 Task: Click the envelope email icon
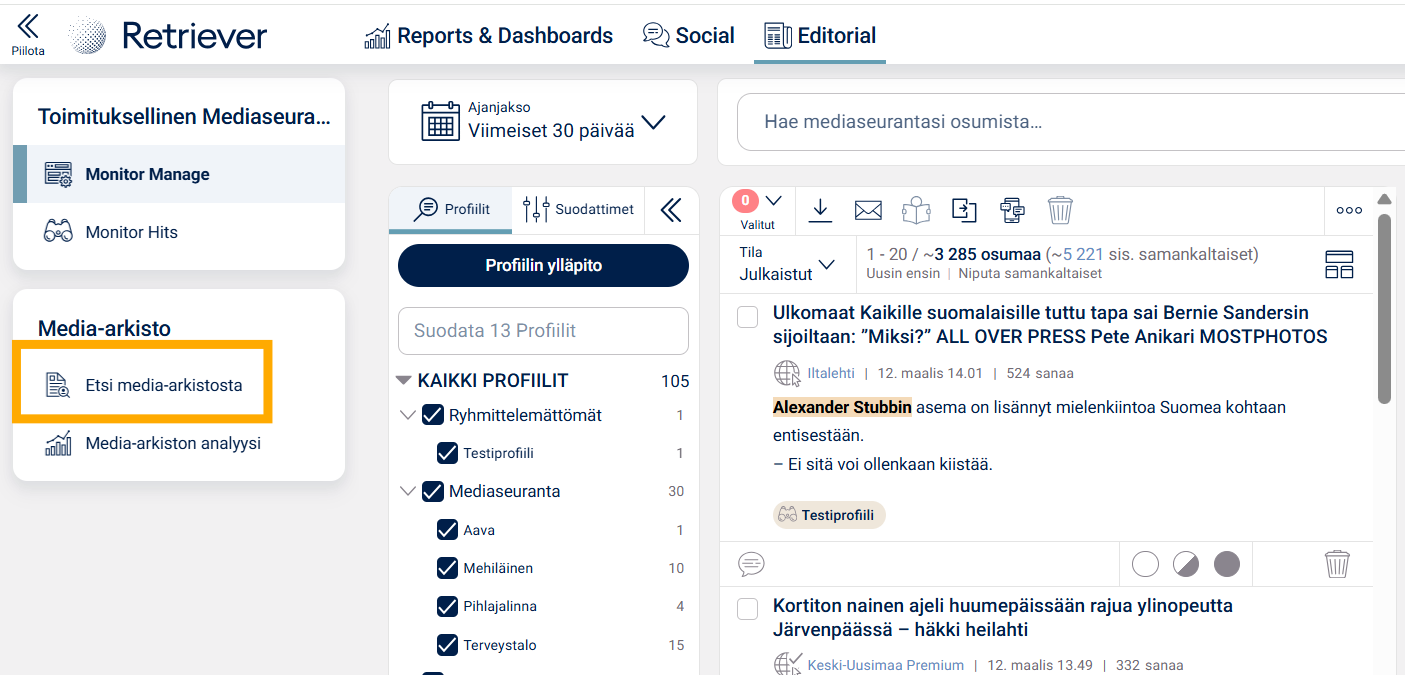pos(868,210)
